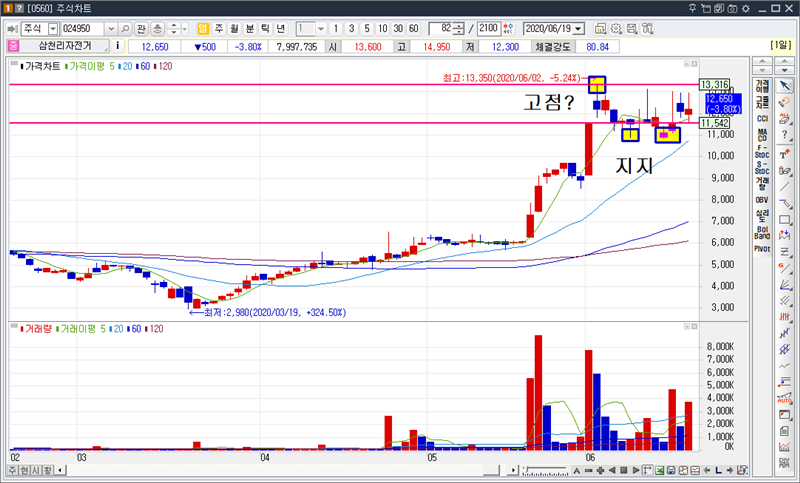Select the straight trend line tool
This screenshot has height=483, width=800.
coord(784,187)
